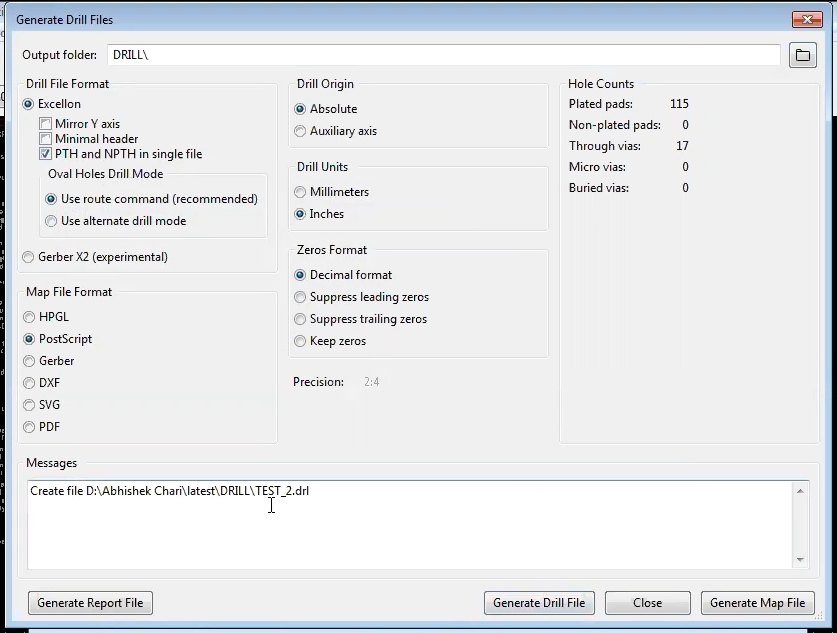The height and width of the screenshot is (633, 837).
Task: Click the Generate Map File button
Action: (x=757, y=603)
